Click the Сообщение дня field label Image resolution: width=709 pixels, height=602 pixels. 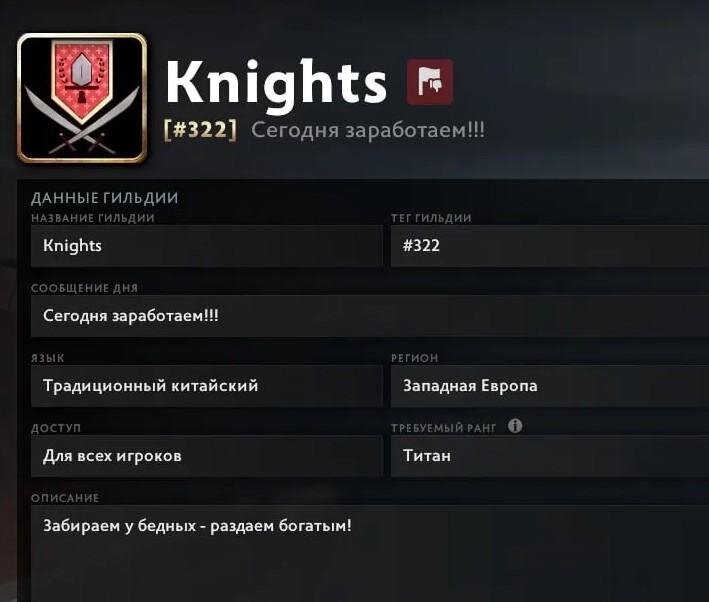coord(85,288)
